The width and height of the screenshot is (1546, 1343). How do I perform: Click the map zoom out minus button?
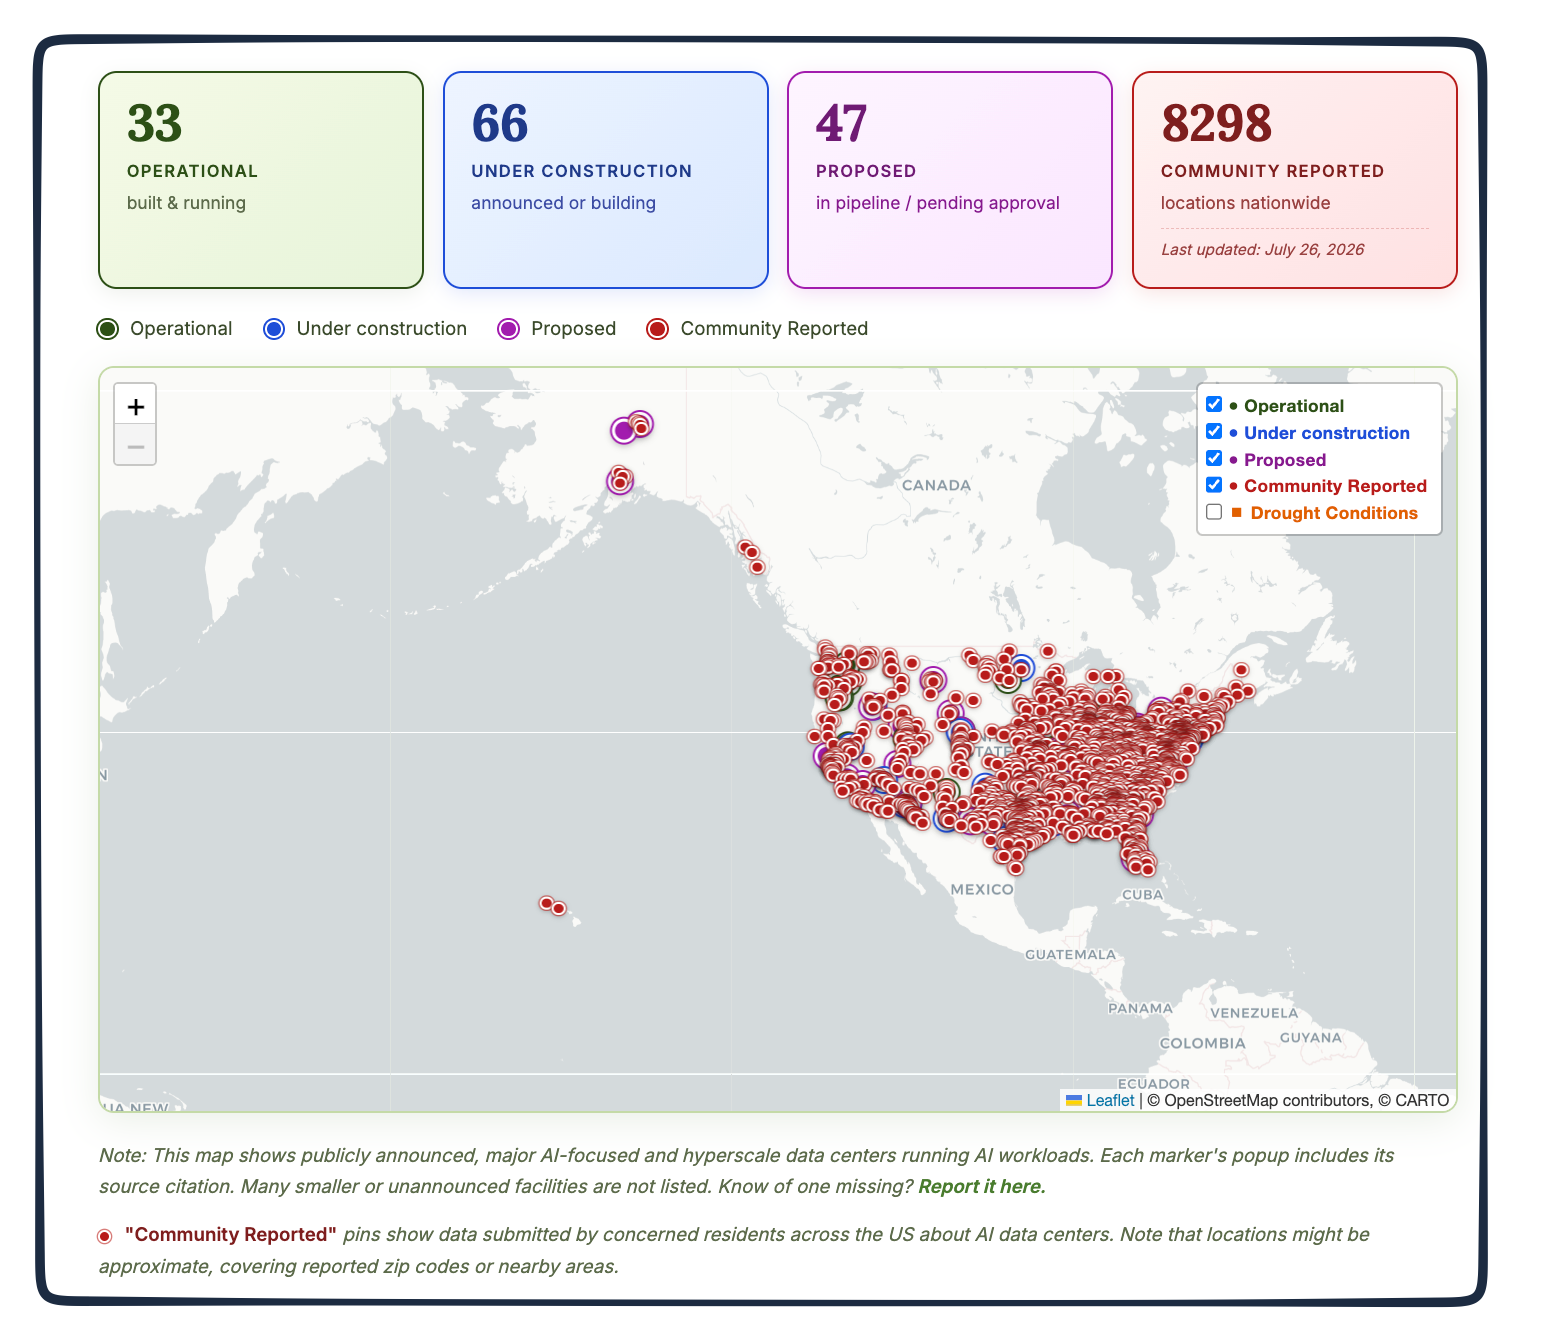coord(136,446)
